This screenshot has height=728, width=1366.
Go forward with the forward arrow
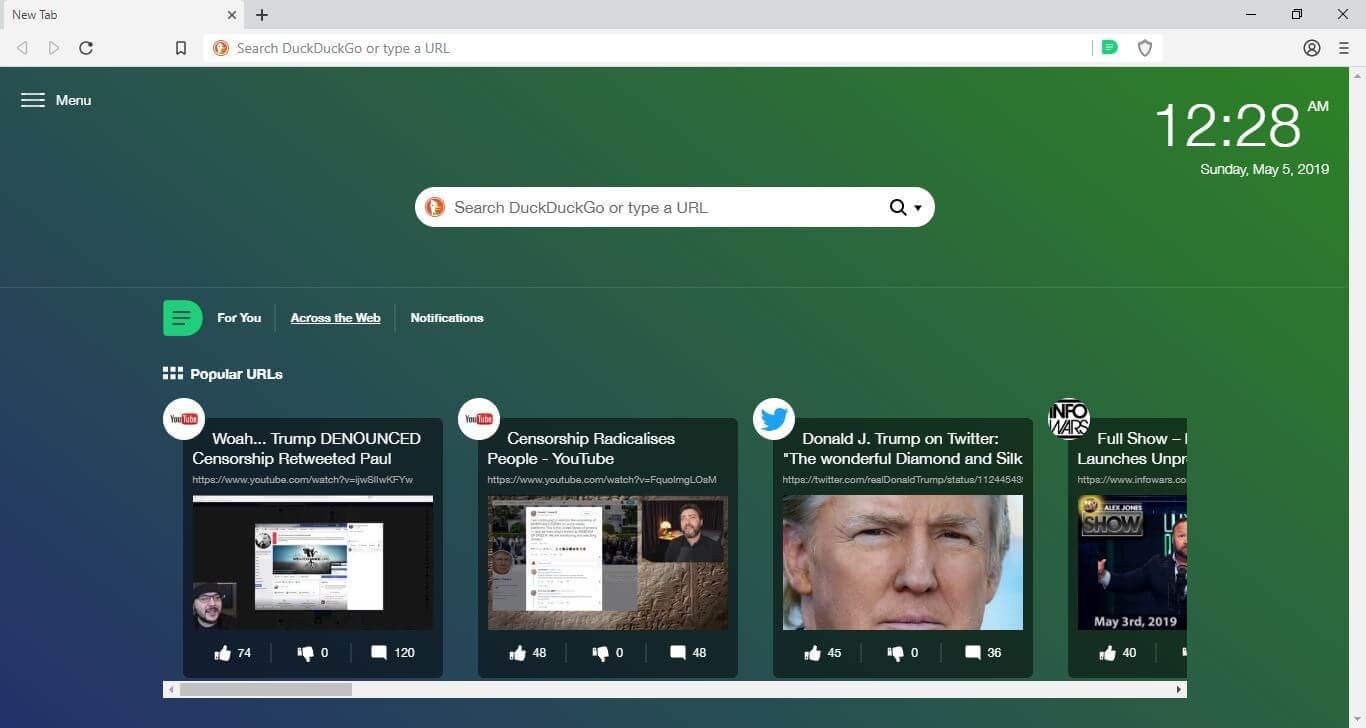[54, 48]
